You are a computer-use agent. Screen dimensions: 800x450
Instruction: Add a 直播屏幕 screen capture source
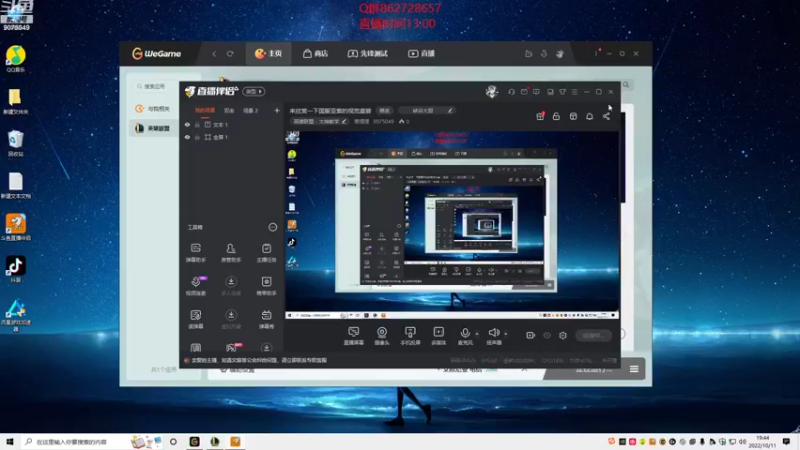click(354, 336)
